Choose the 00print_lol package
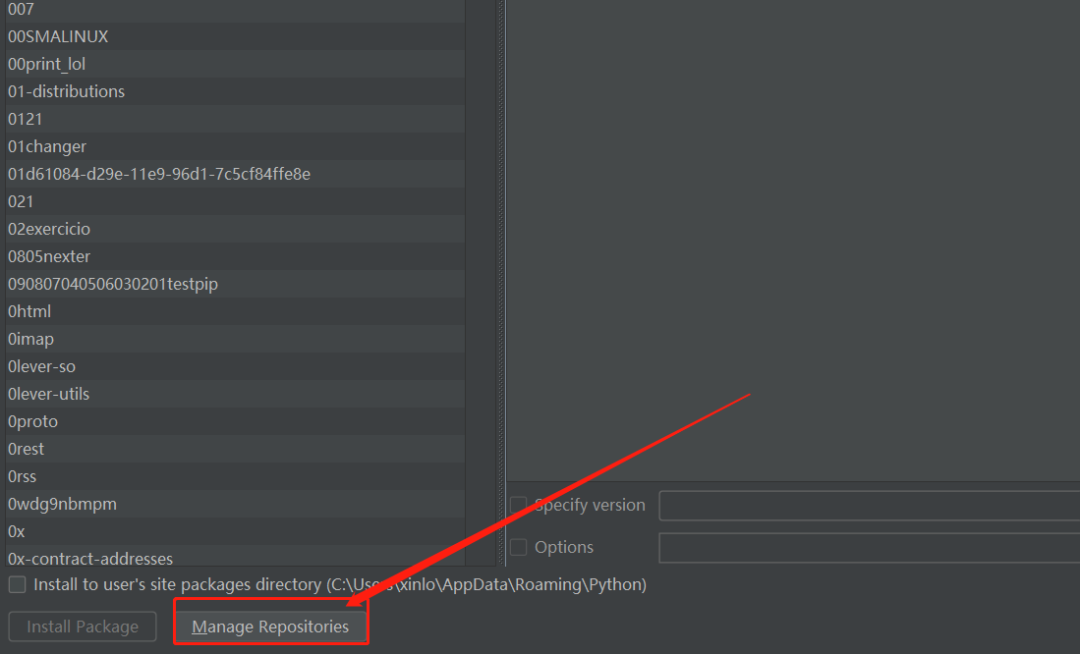 pyautogui.click(x=47, y=64)
